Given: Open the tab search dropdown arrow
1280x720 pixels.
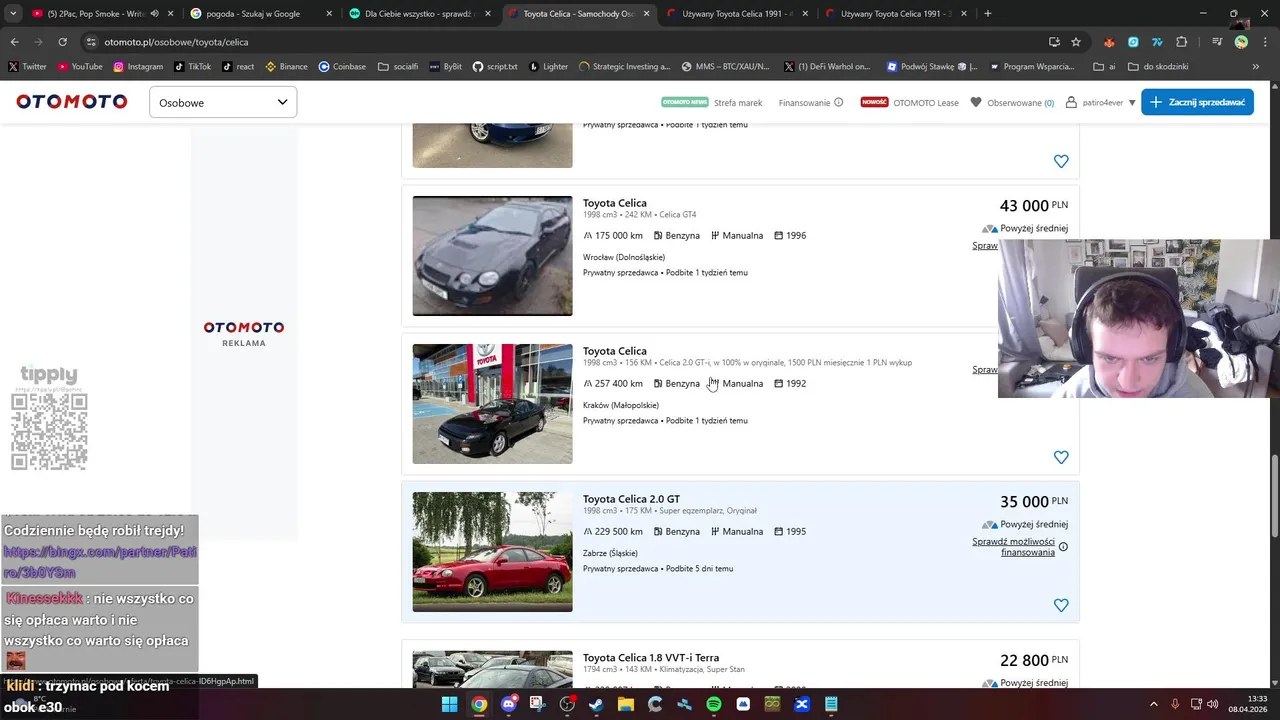Looking at the screenshot, I should click(13, 14).
